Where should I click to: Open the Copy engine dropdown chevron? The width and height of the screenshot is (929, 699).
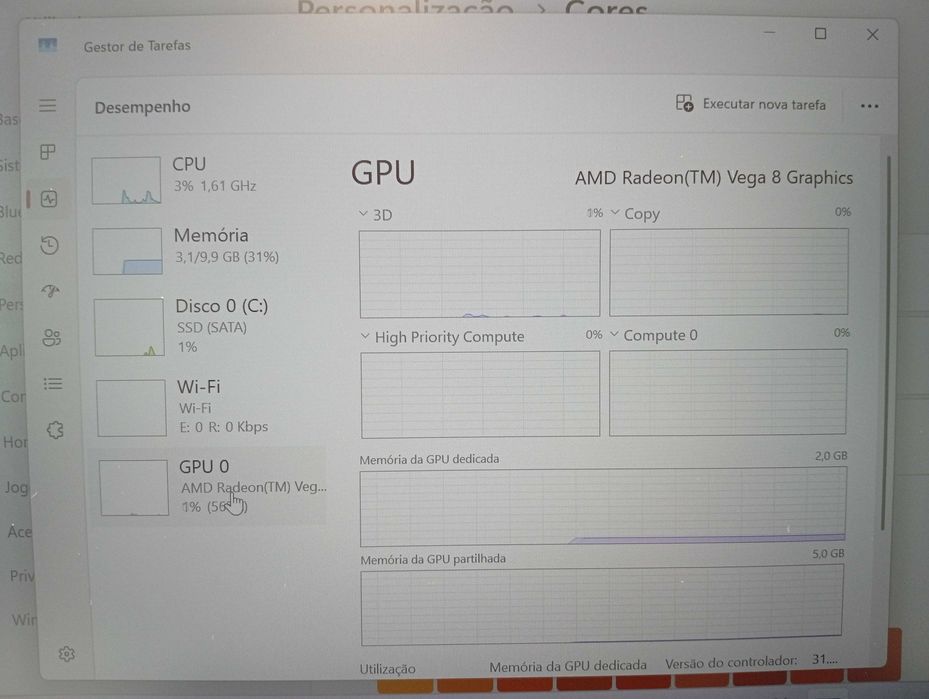615,212
